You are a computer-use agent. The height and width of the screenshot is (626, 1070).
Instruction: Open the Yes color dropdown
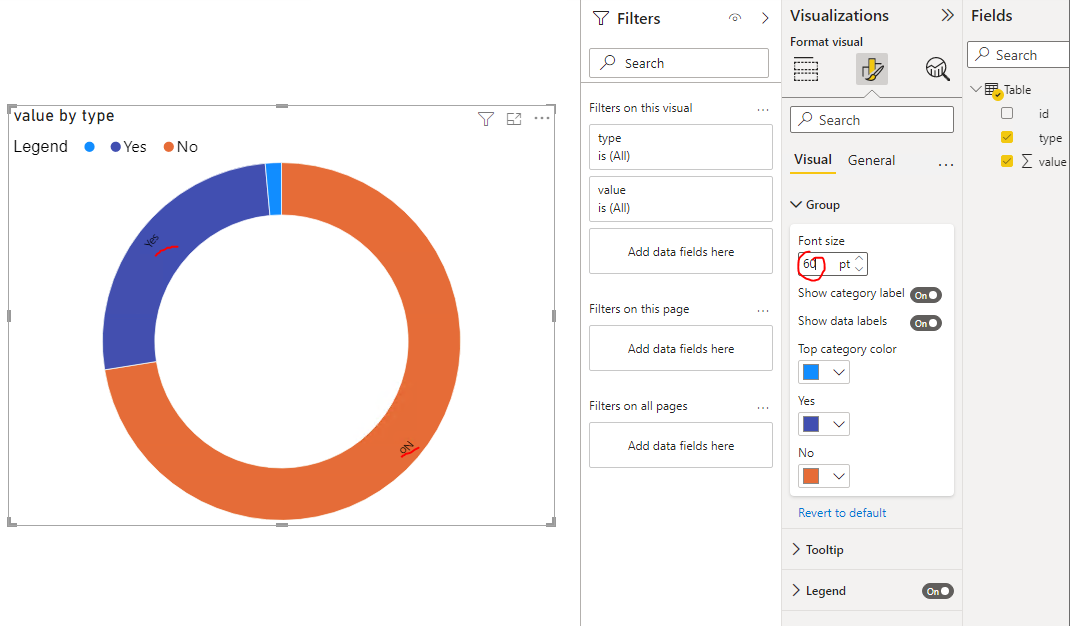point(824,424)
